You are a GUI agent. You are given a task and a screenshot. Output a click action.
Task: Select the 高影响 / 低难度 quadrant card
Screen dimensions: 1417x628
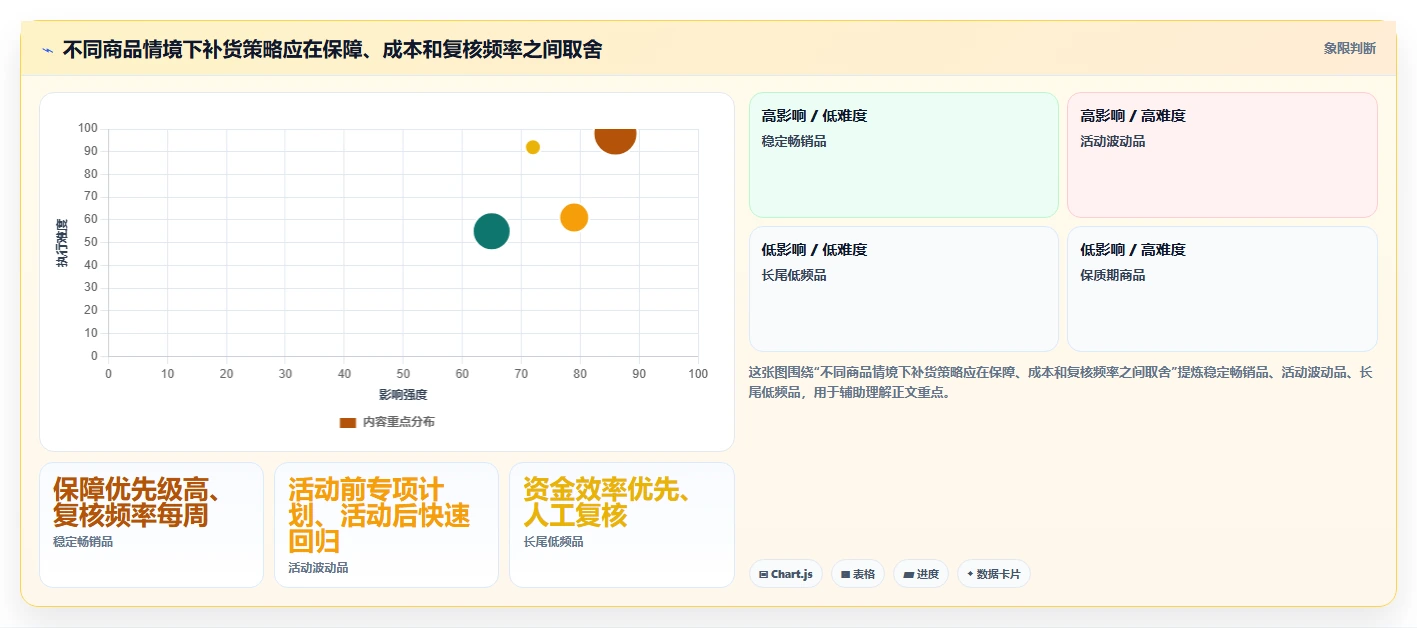pyautogui.click(x=904, y=155)
